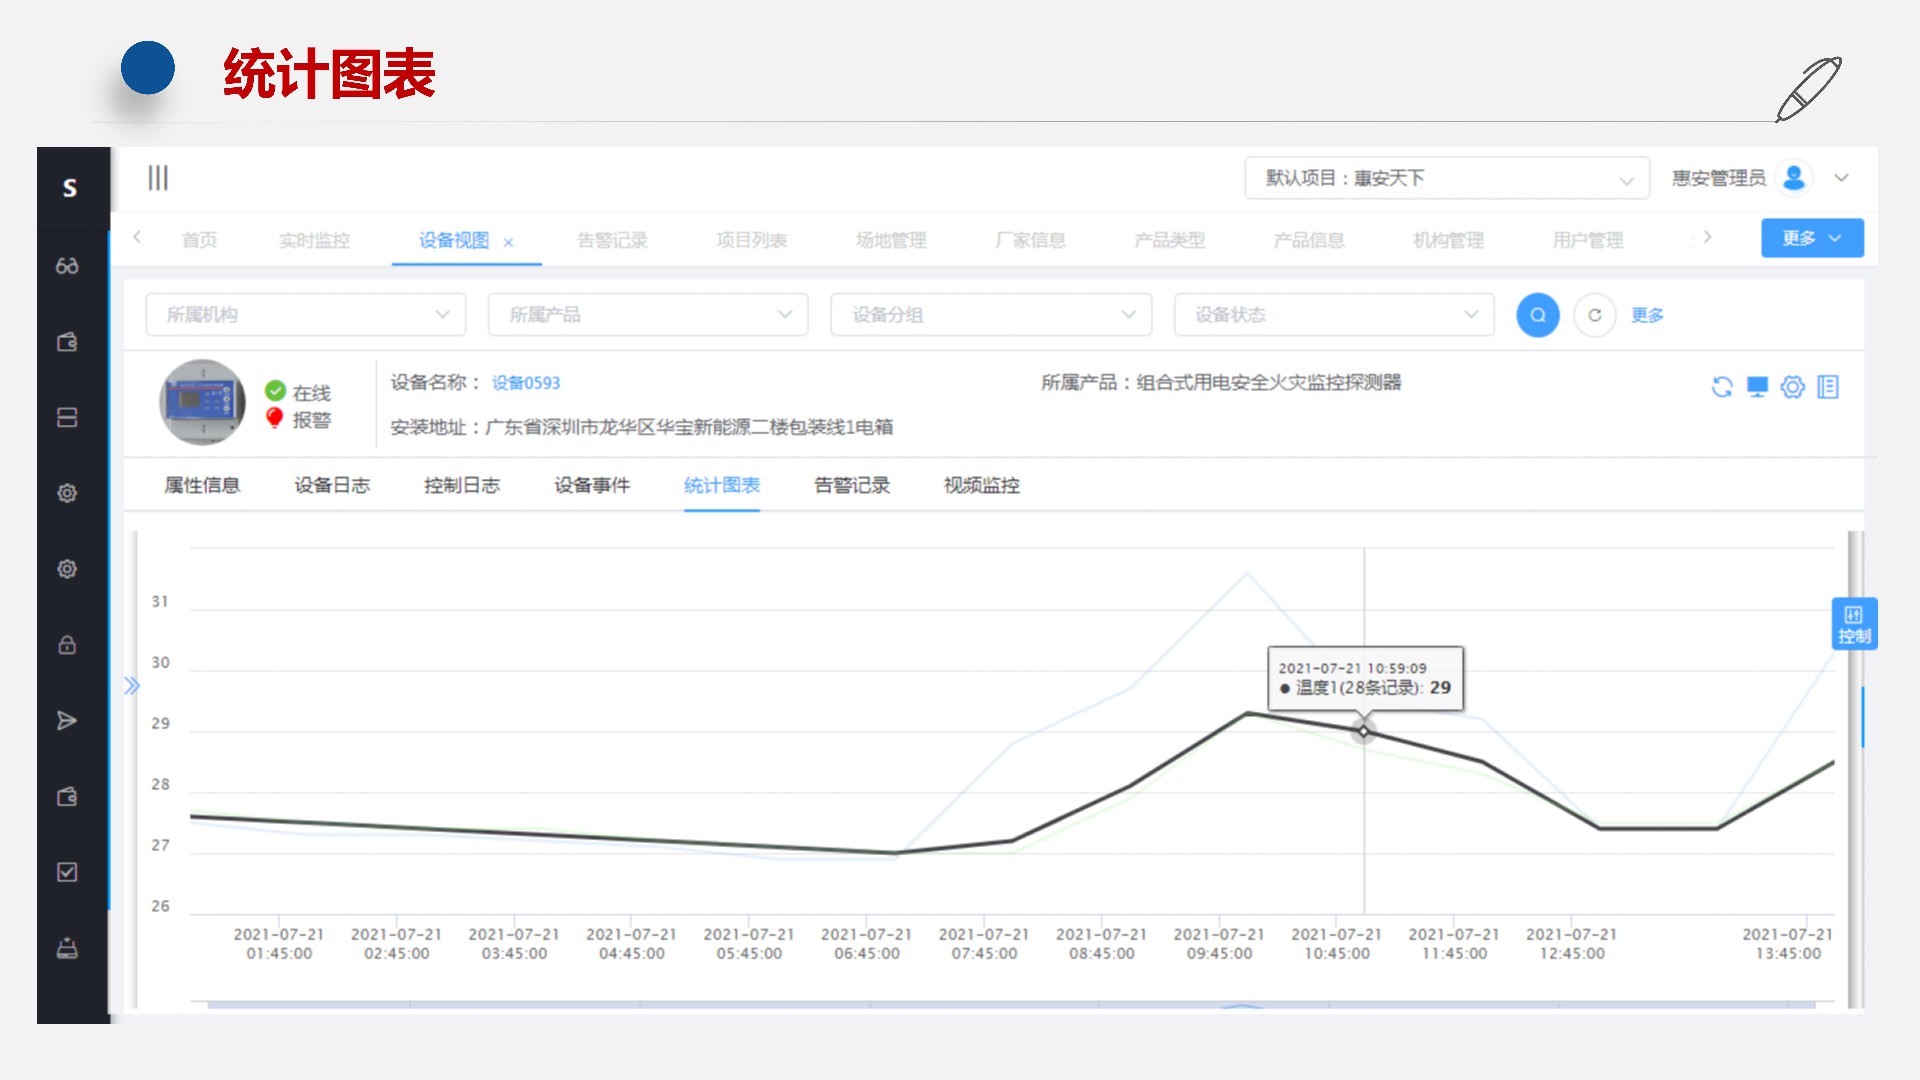Expand the 默认项目 project selector
Viewport: 1920px width, 1080px height.
(x=1446, y=178)
